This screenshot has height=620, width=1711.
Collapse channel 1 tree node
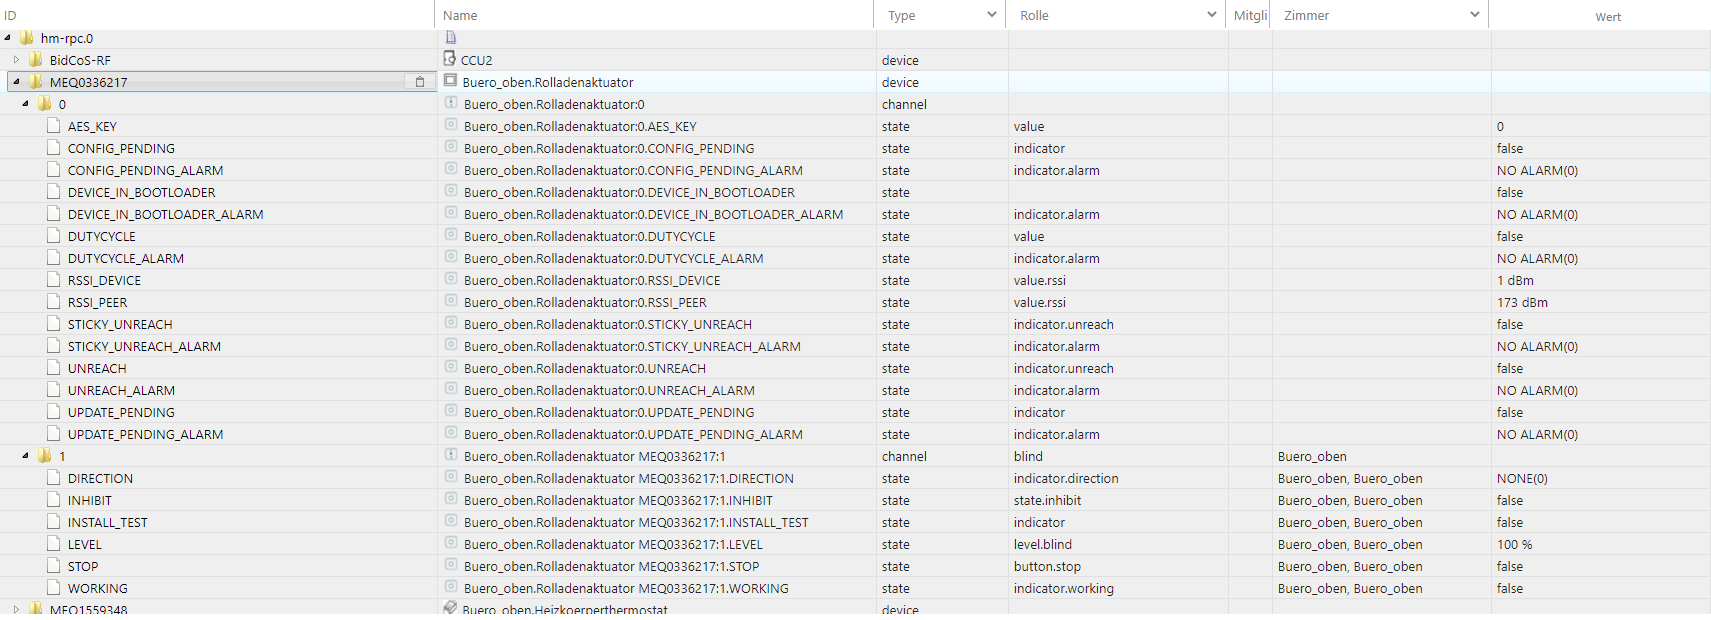pos(26,456)
